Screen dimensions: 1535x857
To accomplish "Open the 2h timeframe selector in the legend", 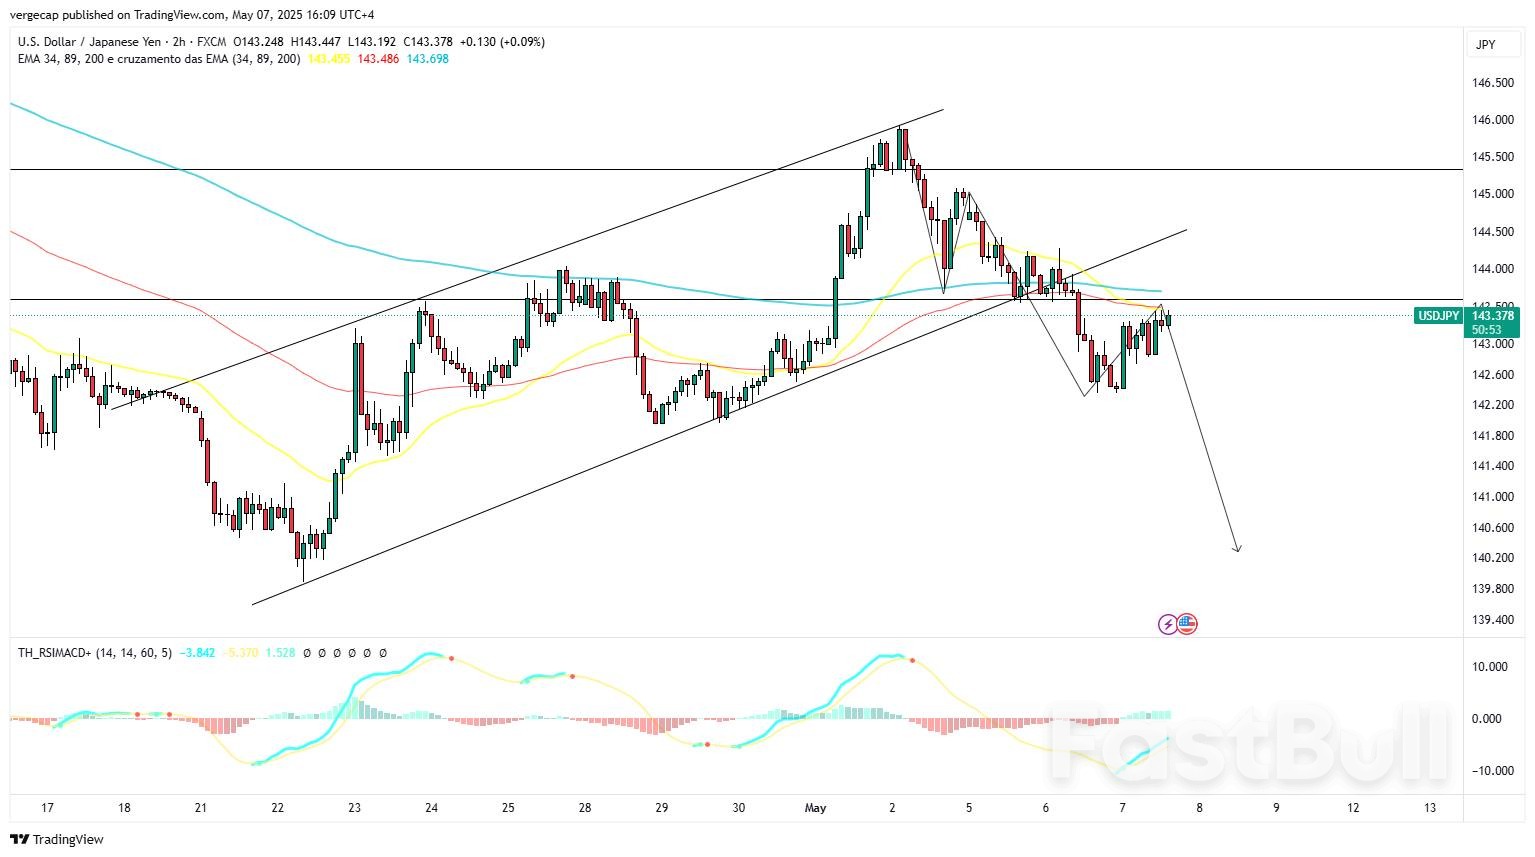I will (x=178, y=42).
